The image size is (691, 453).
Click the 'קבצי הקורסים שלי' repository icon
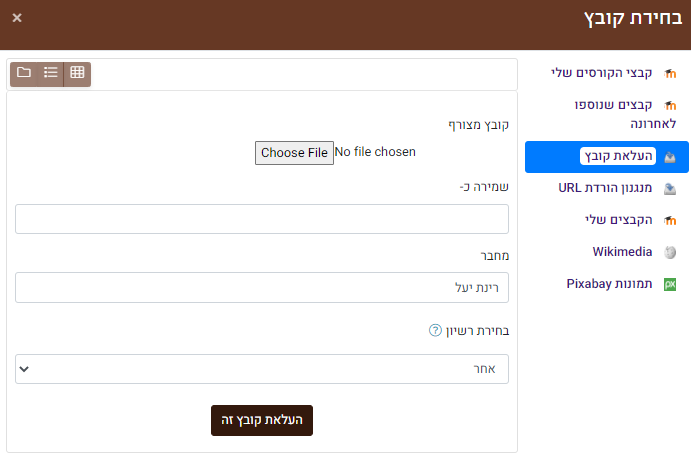tap(670, 74)
